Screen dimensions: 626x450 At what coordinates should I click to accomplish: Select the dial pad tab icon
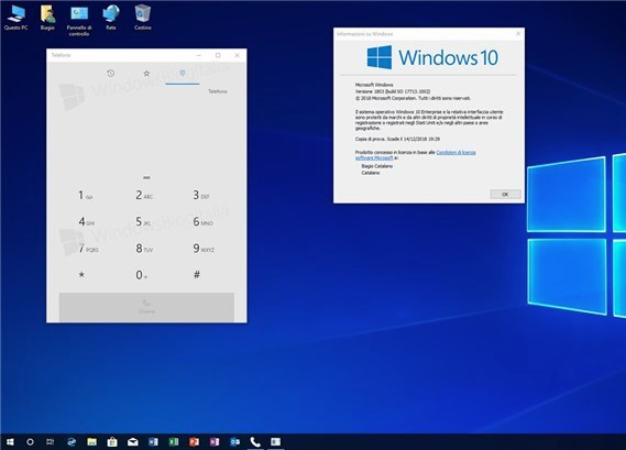[x=182, y=73]
